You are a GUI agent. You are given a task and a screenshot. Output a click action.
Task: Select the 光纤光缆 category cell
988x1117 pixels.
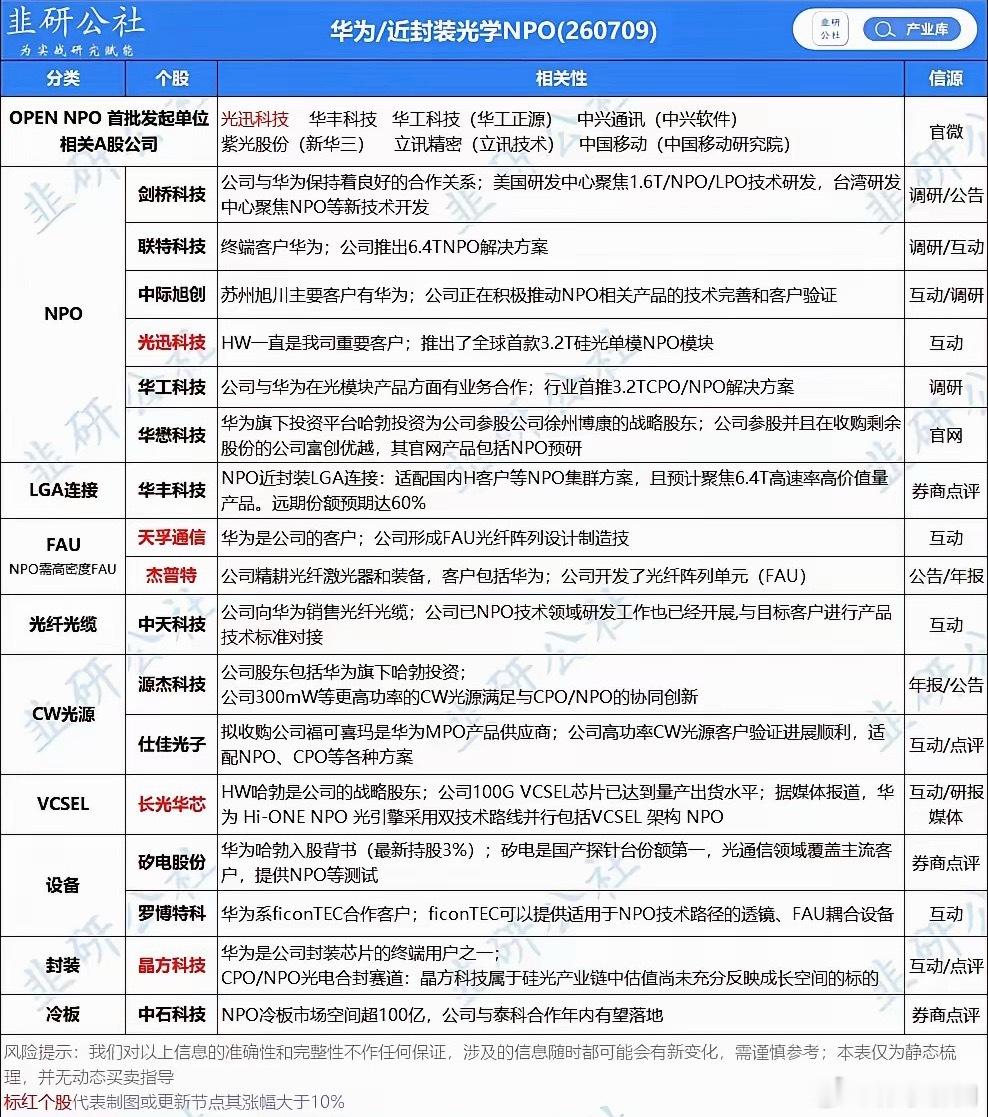coord(63,625)
